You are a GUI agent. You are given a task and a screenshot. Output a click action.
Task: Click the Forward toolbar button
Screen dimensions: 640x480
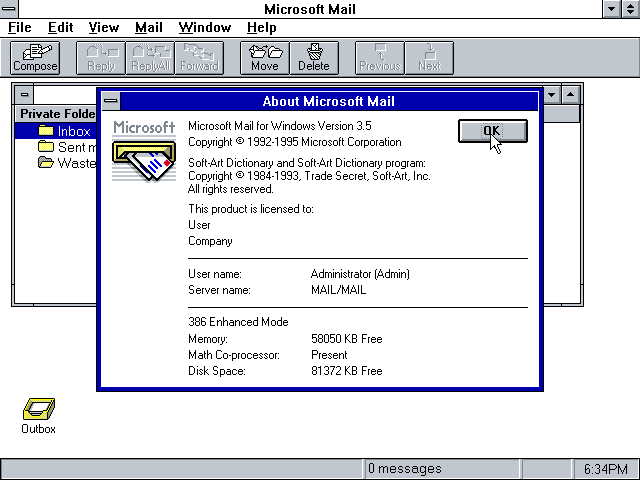coord(199,58)
